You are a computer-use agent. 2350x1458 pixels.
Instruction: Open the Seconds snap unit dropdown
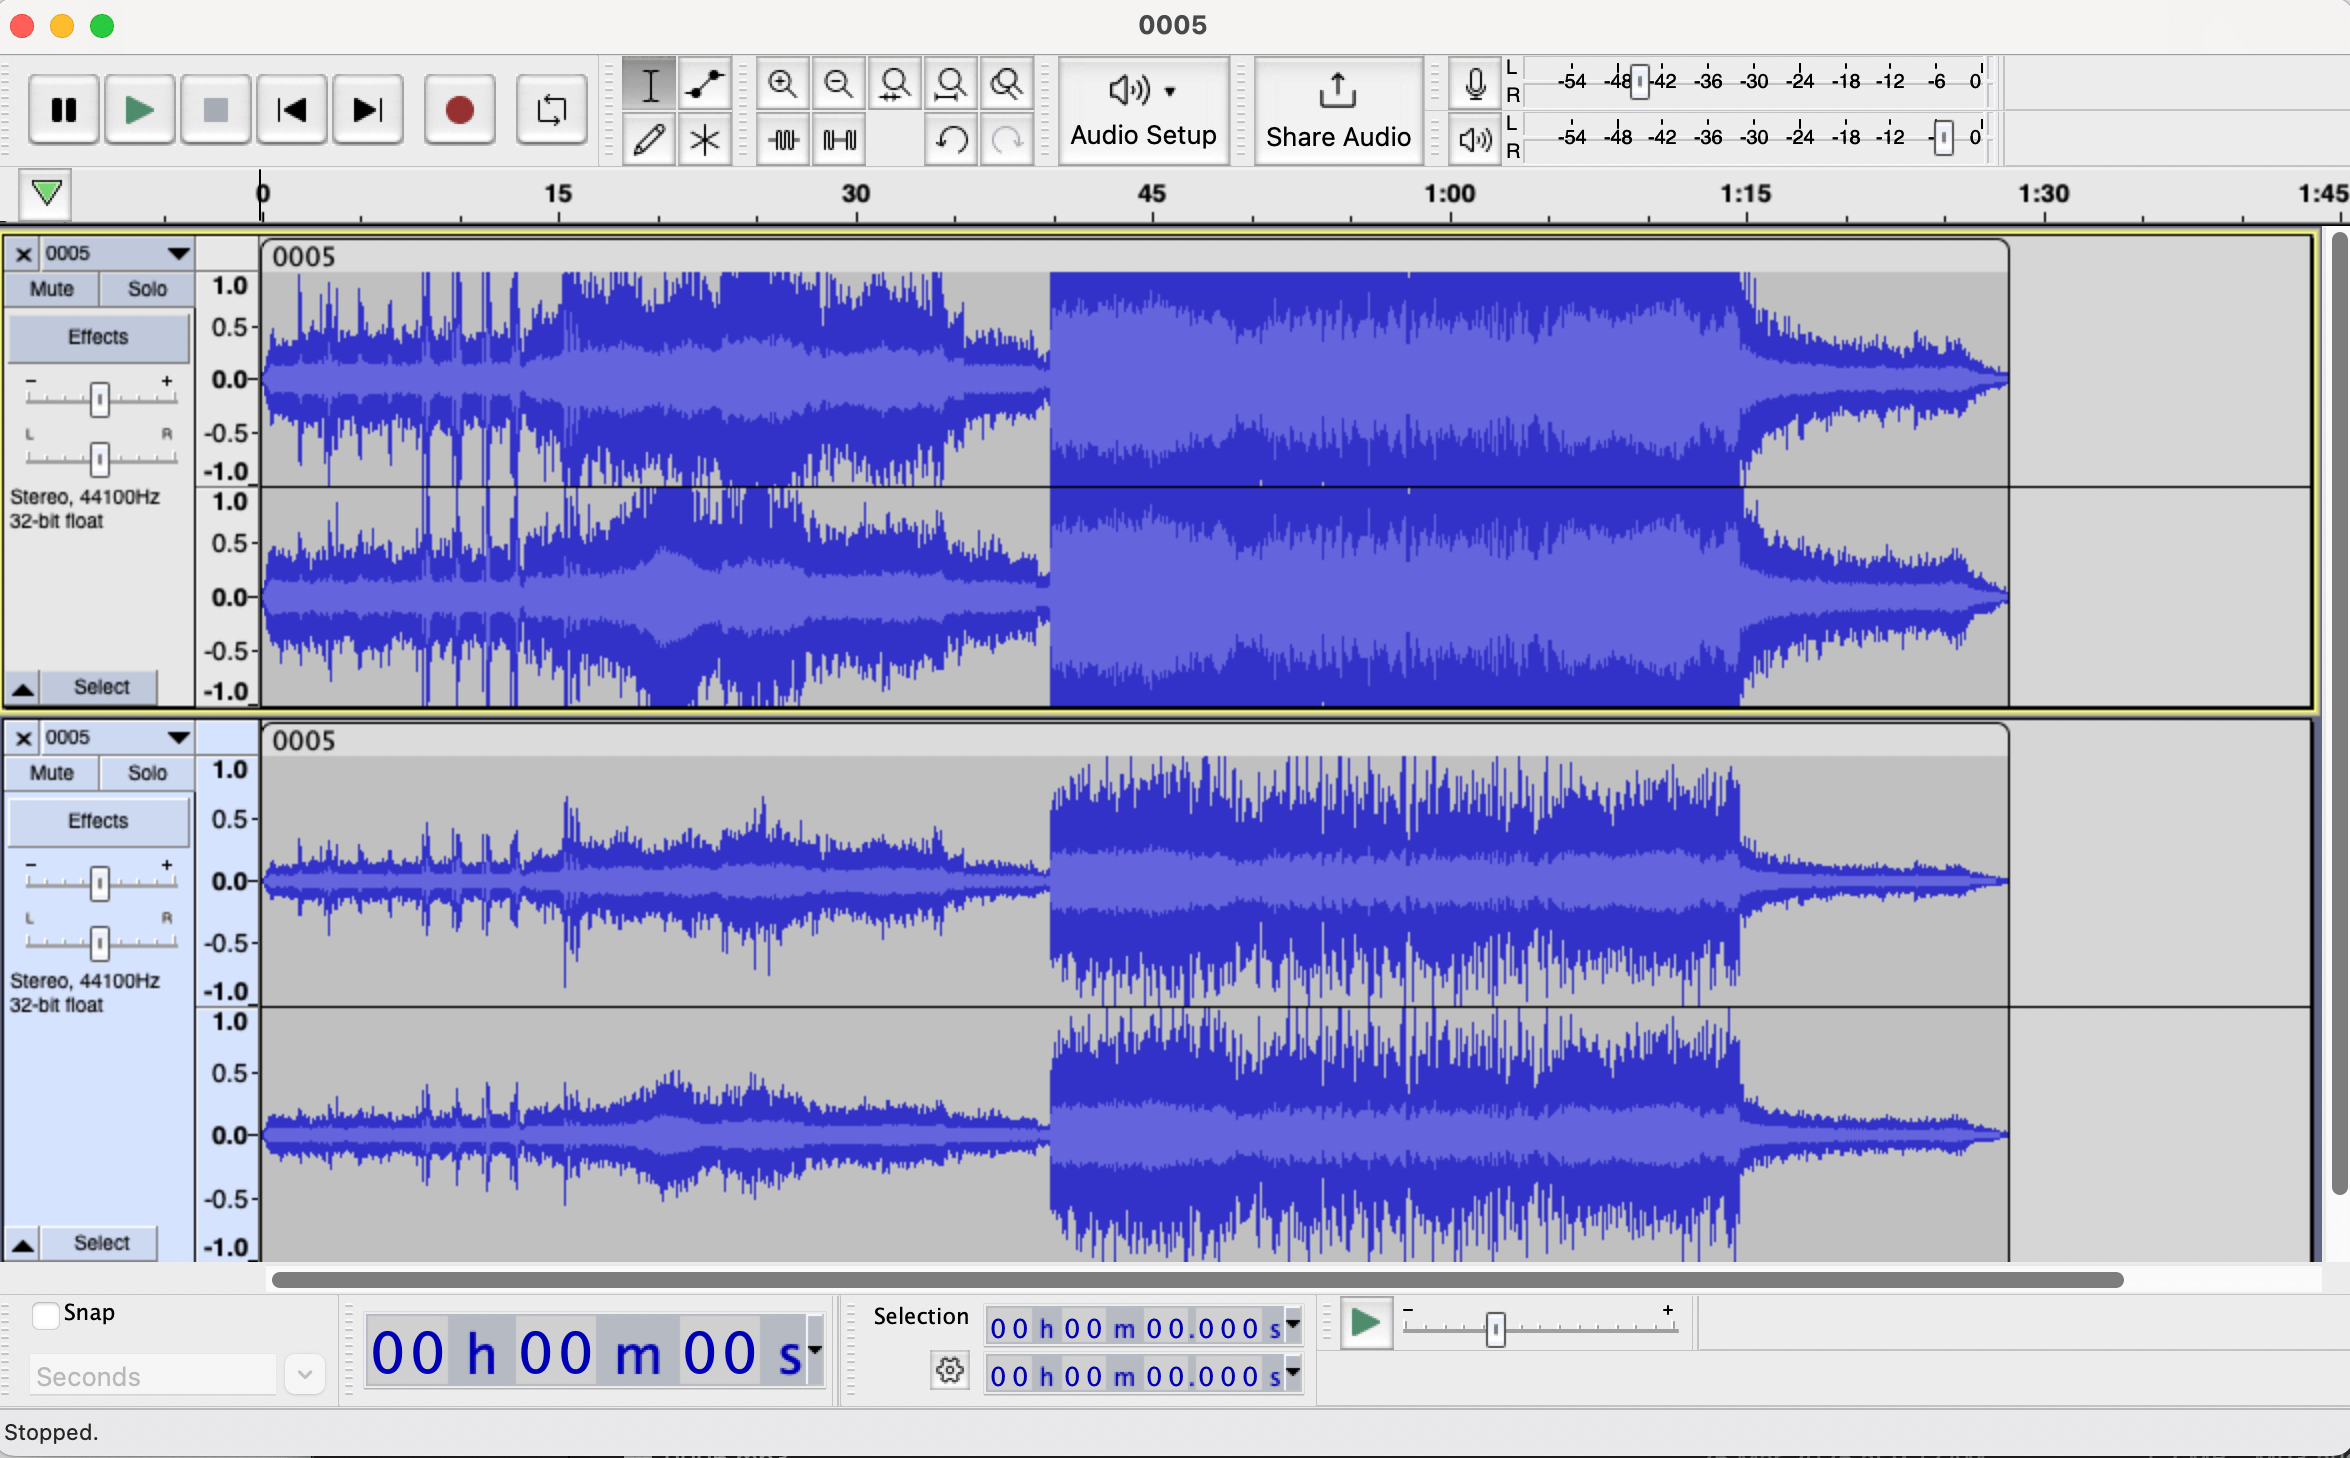[305, 1376]
